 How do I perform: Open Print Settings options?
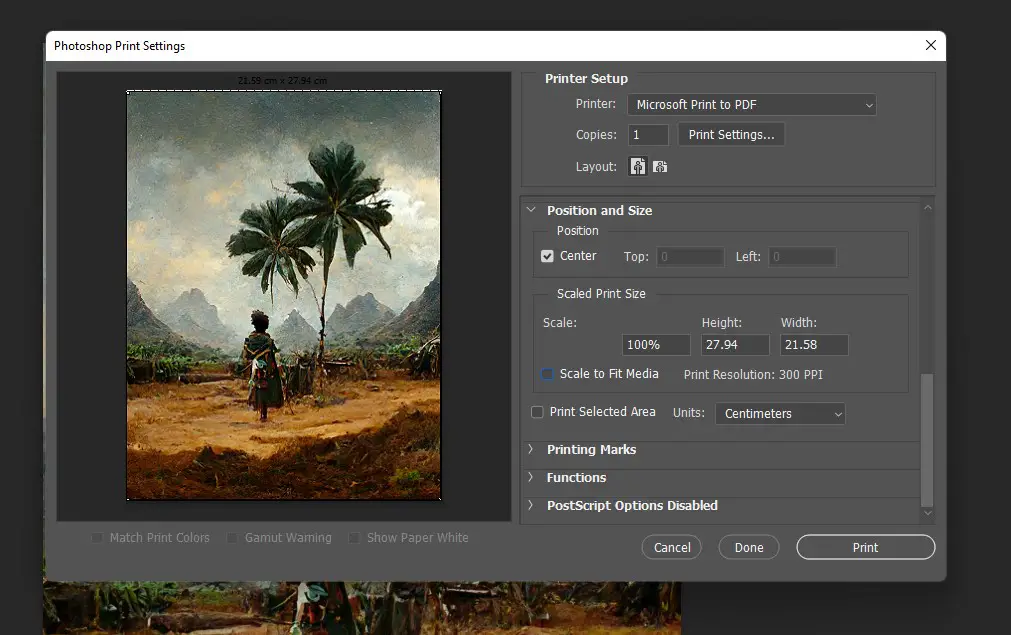(x=731, y=134)
